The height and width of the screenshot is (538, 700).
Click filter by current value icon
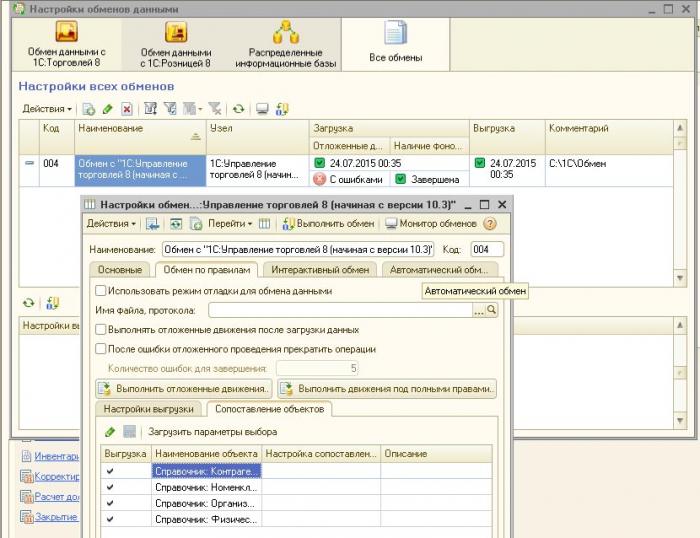(x=170, y=108)
